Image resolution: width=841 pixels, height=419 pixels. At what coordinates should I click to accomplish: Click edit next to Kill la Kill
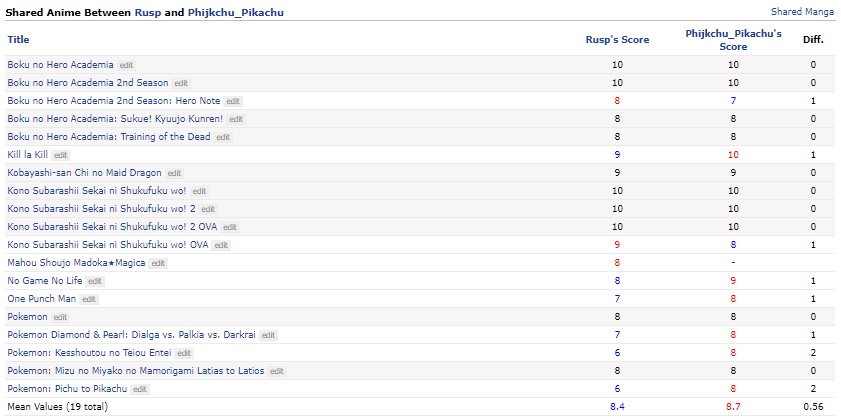(61, 155)
